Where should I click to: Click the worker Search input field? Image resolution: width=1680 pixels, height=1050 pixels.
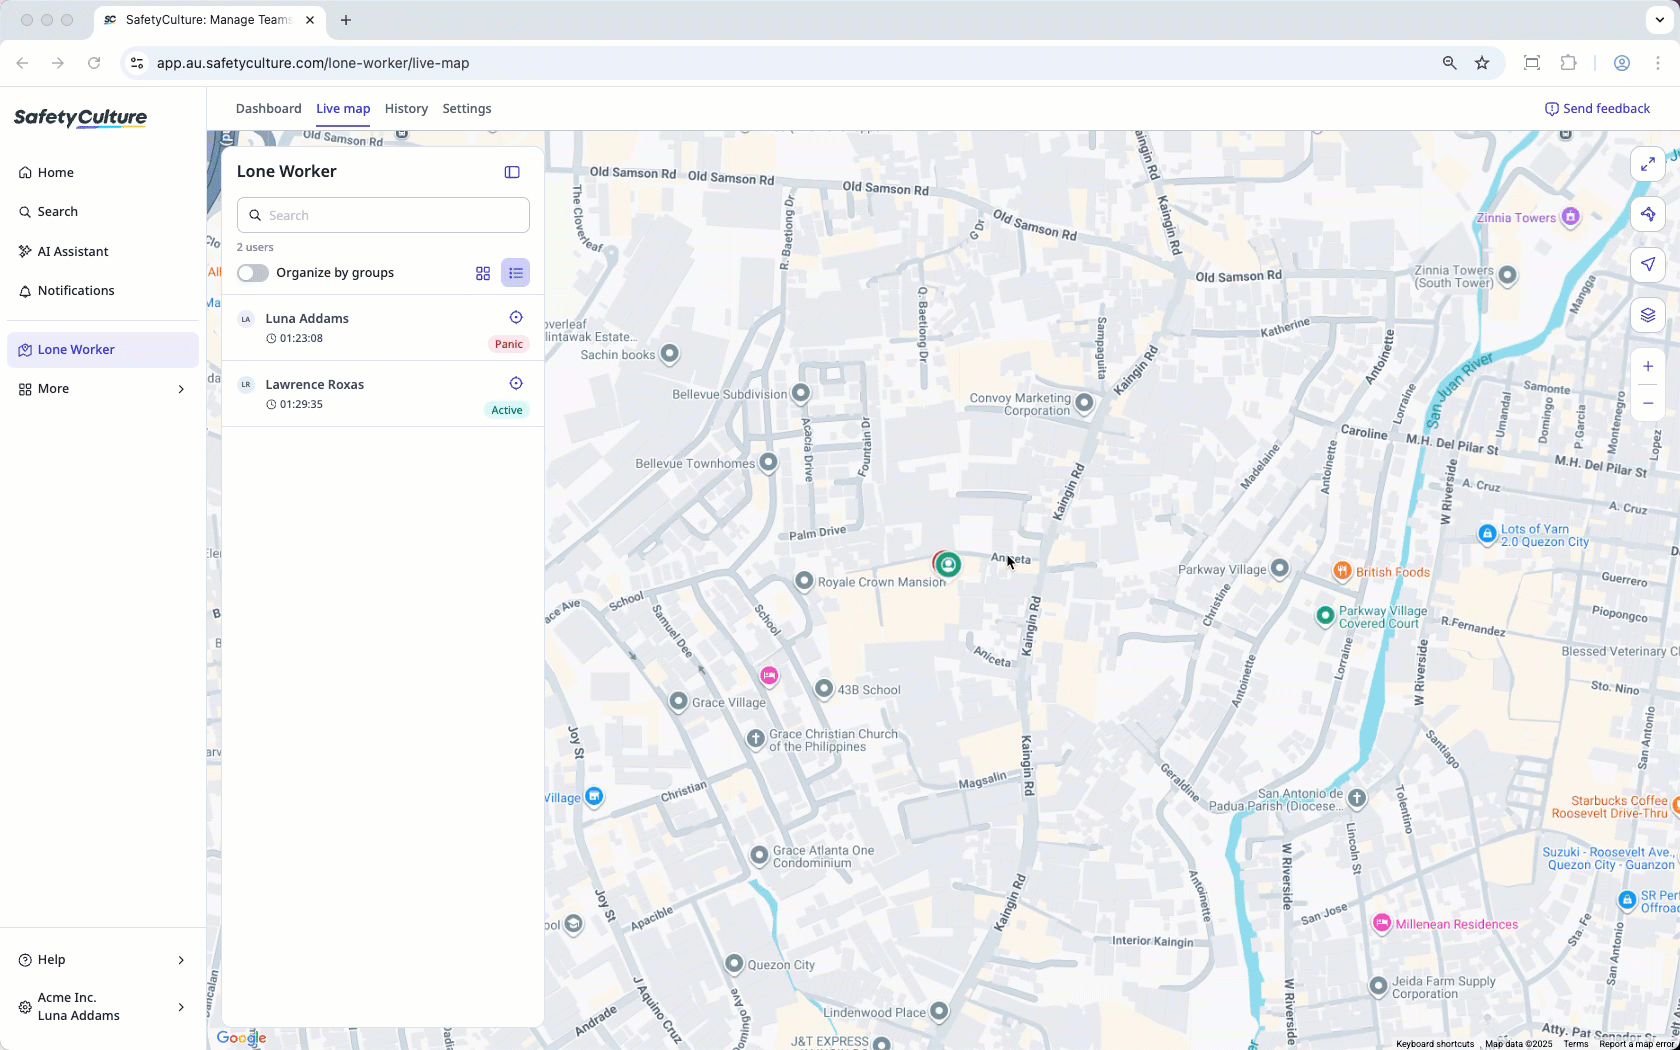click(x=383, y=215)
